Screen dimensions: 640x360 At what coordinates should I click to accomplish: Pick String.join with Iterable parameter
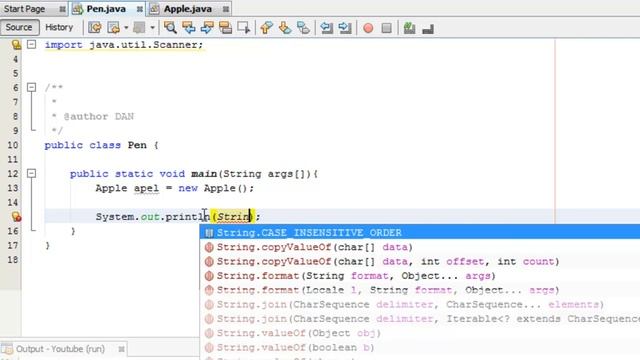[x=420, y=319]
